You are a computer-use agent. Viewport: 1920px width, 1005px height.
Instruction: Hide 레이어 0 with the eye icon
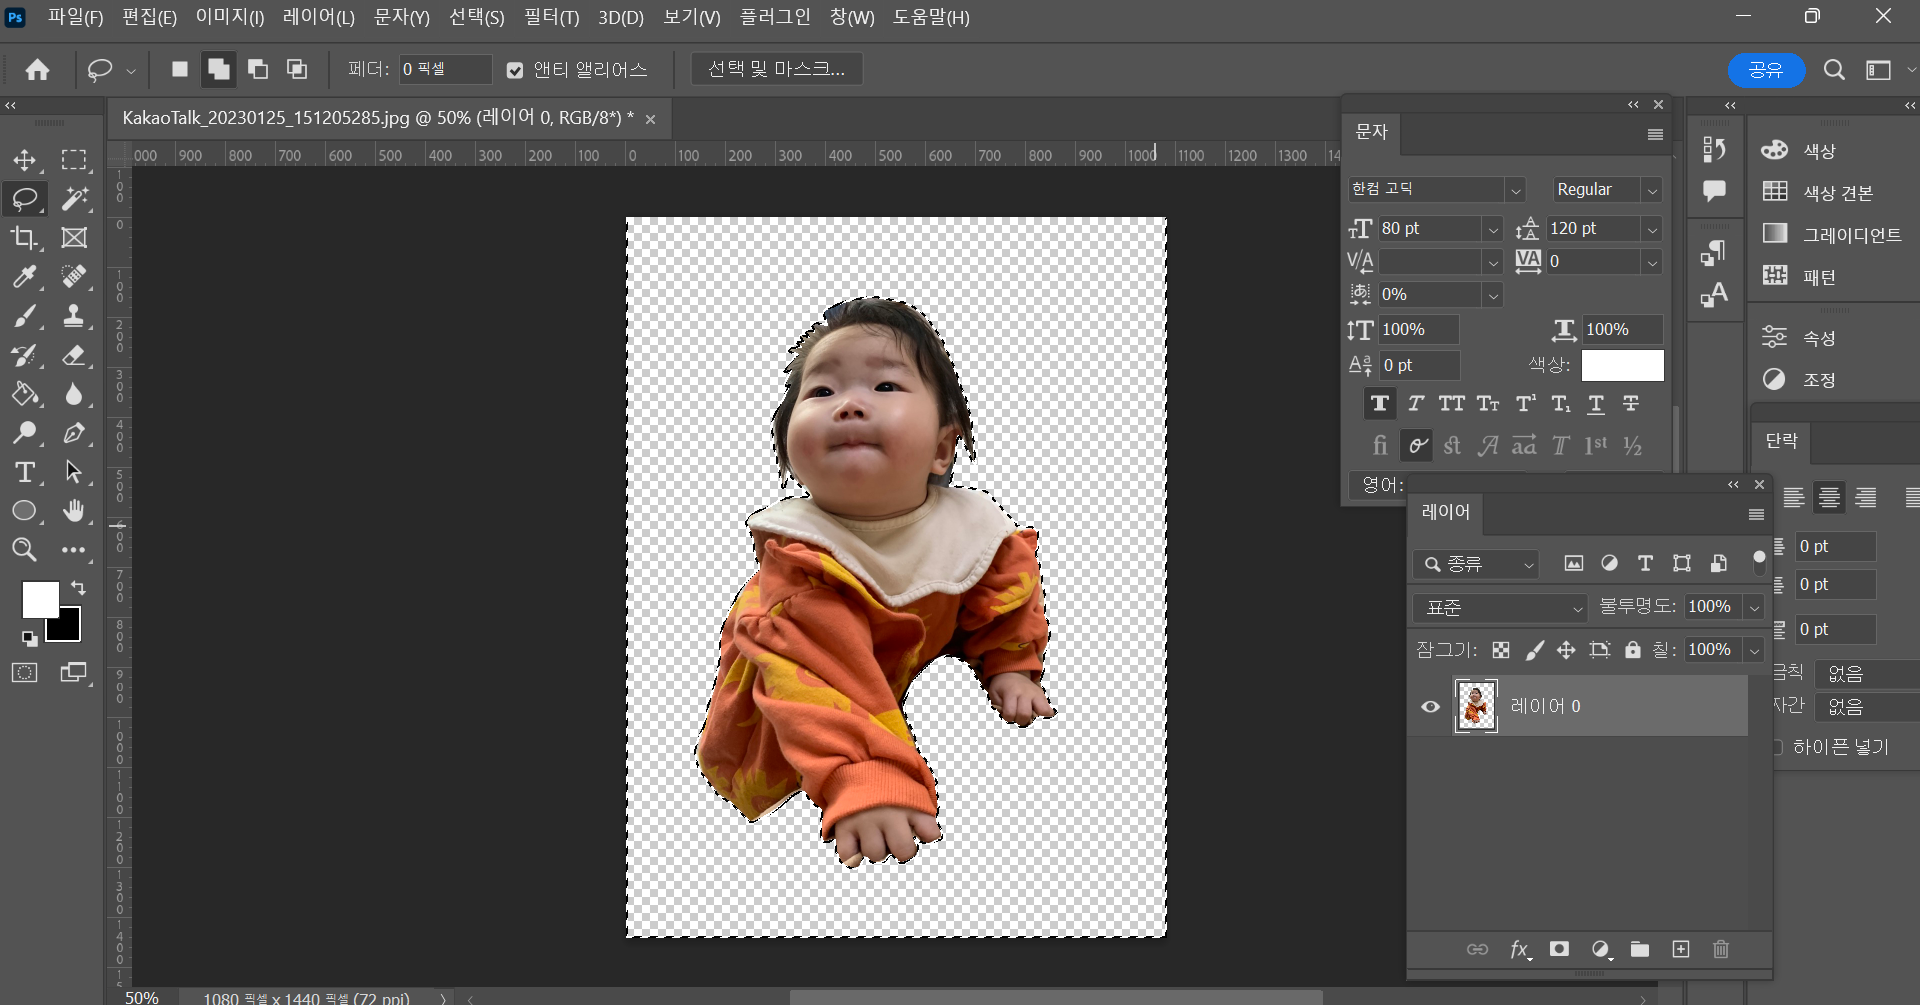click(1431, 707)
